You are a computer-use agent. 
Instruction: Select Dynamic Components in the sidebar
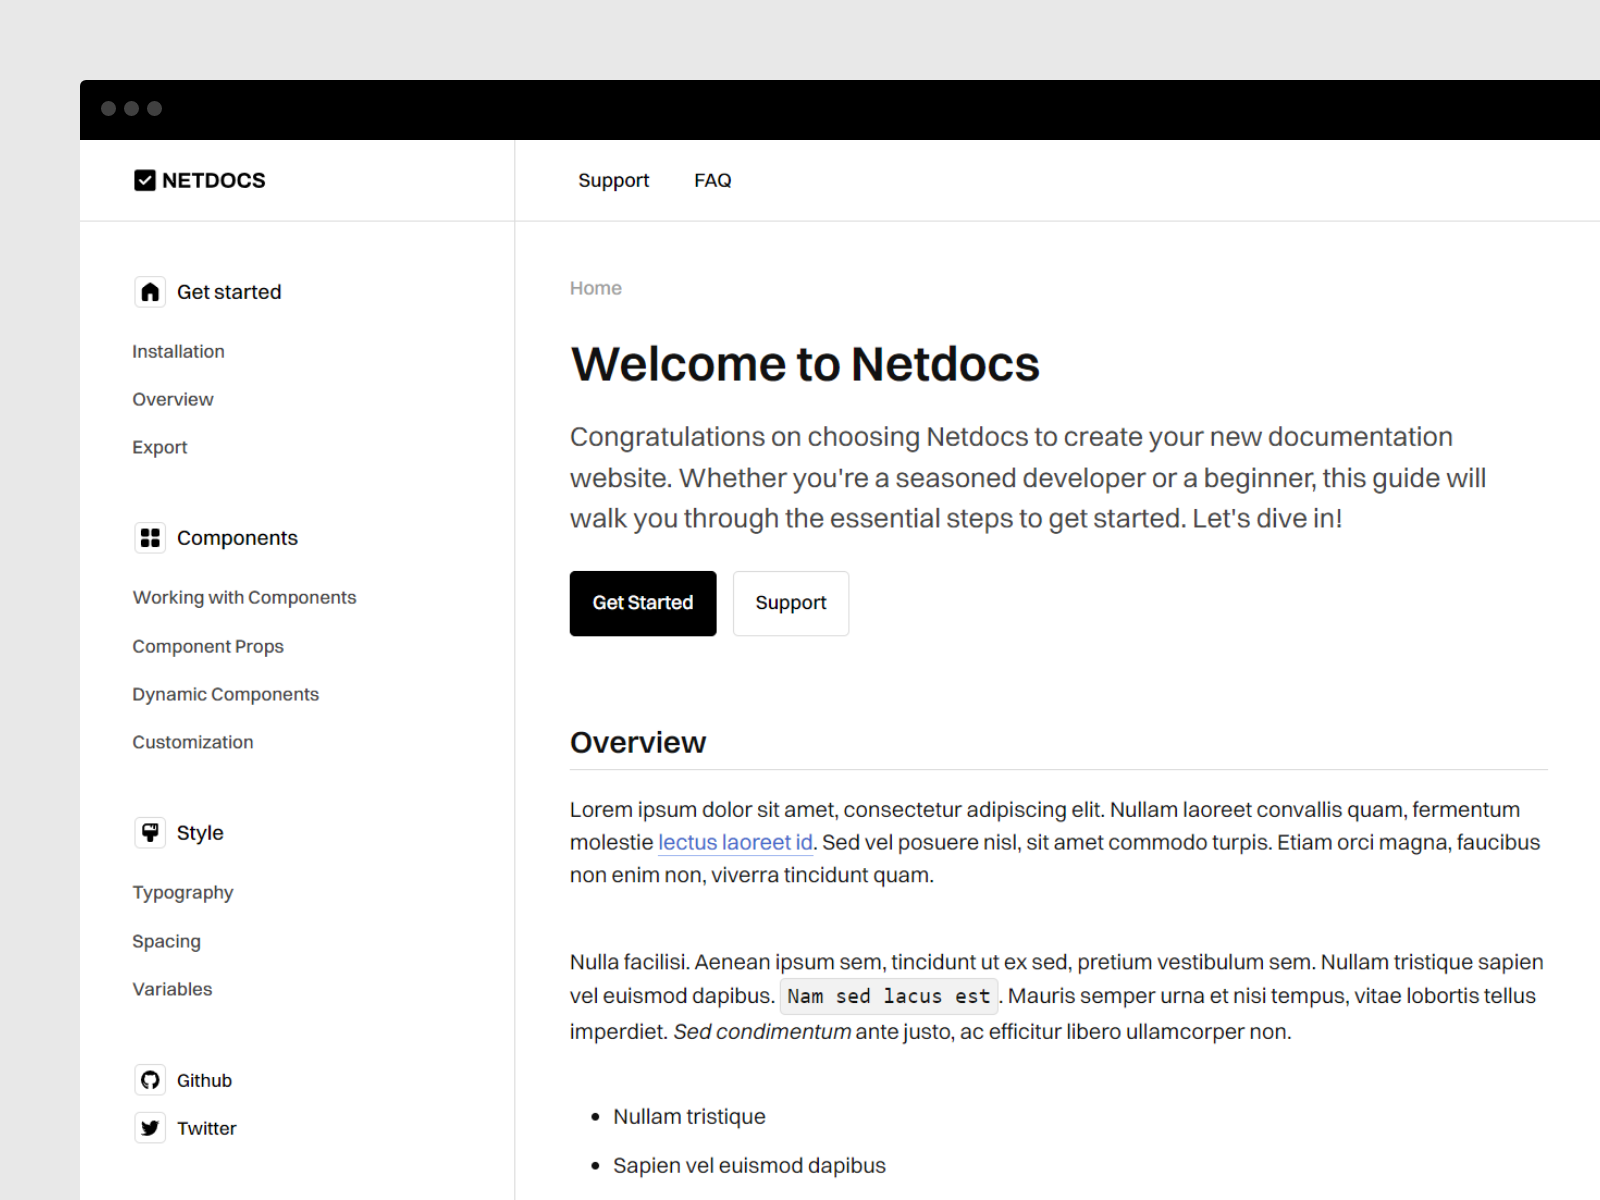pos(225,694)
